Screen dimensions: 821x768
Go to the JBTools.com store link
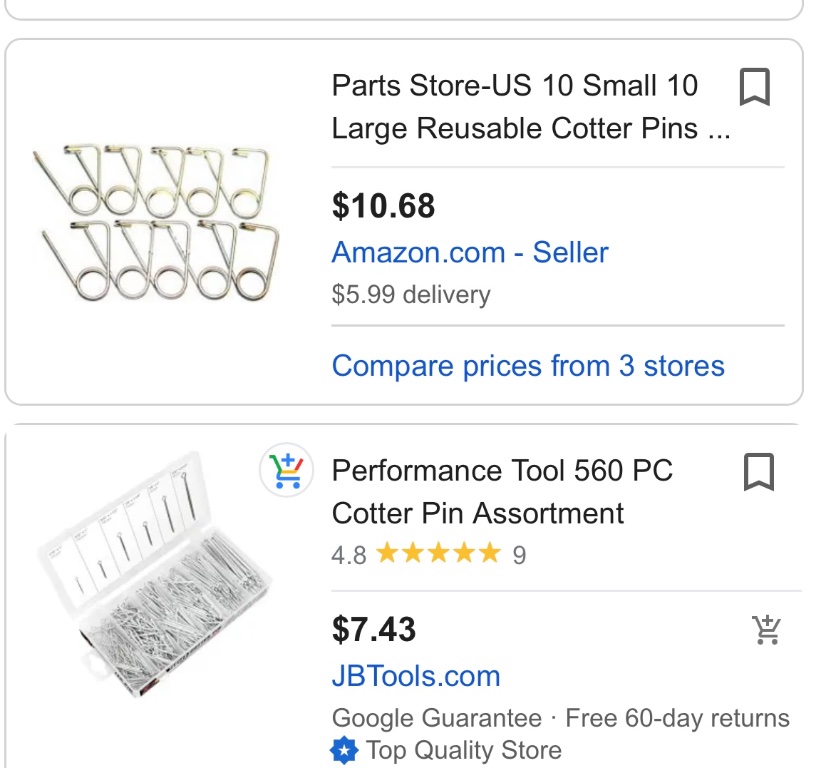[416, 676]
